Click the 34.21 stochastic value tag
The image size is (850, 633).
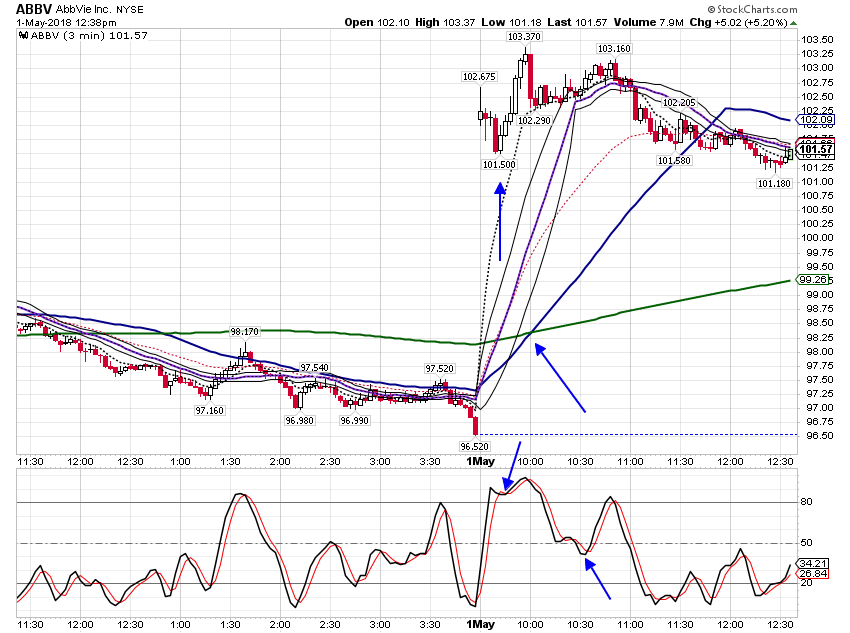(813, 564)
